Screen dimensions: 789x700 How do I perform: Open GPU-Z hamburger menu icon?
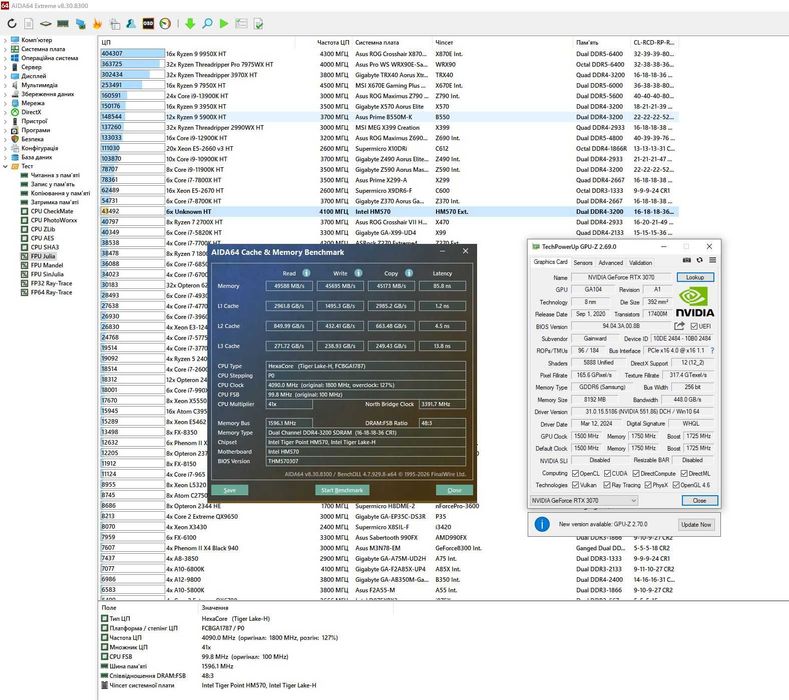click(713, 260)
